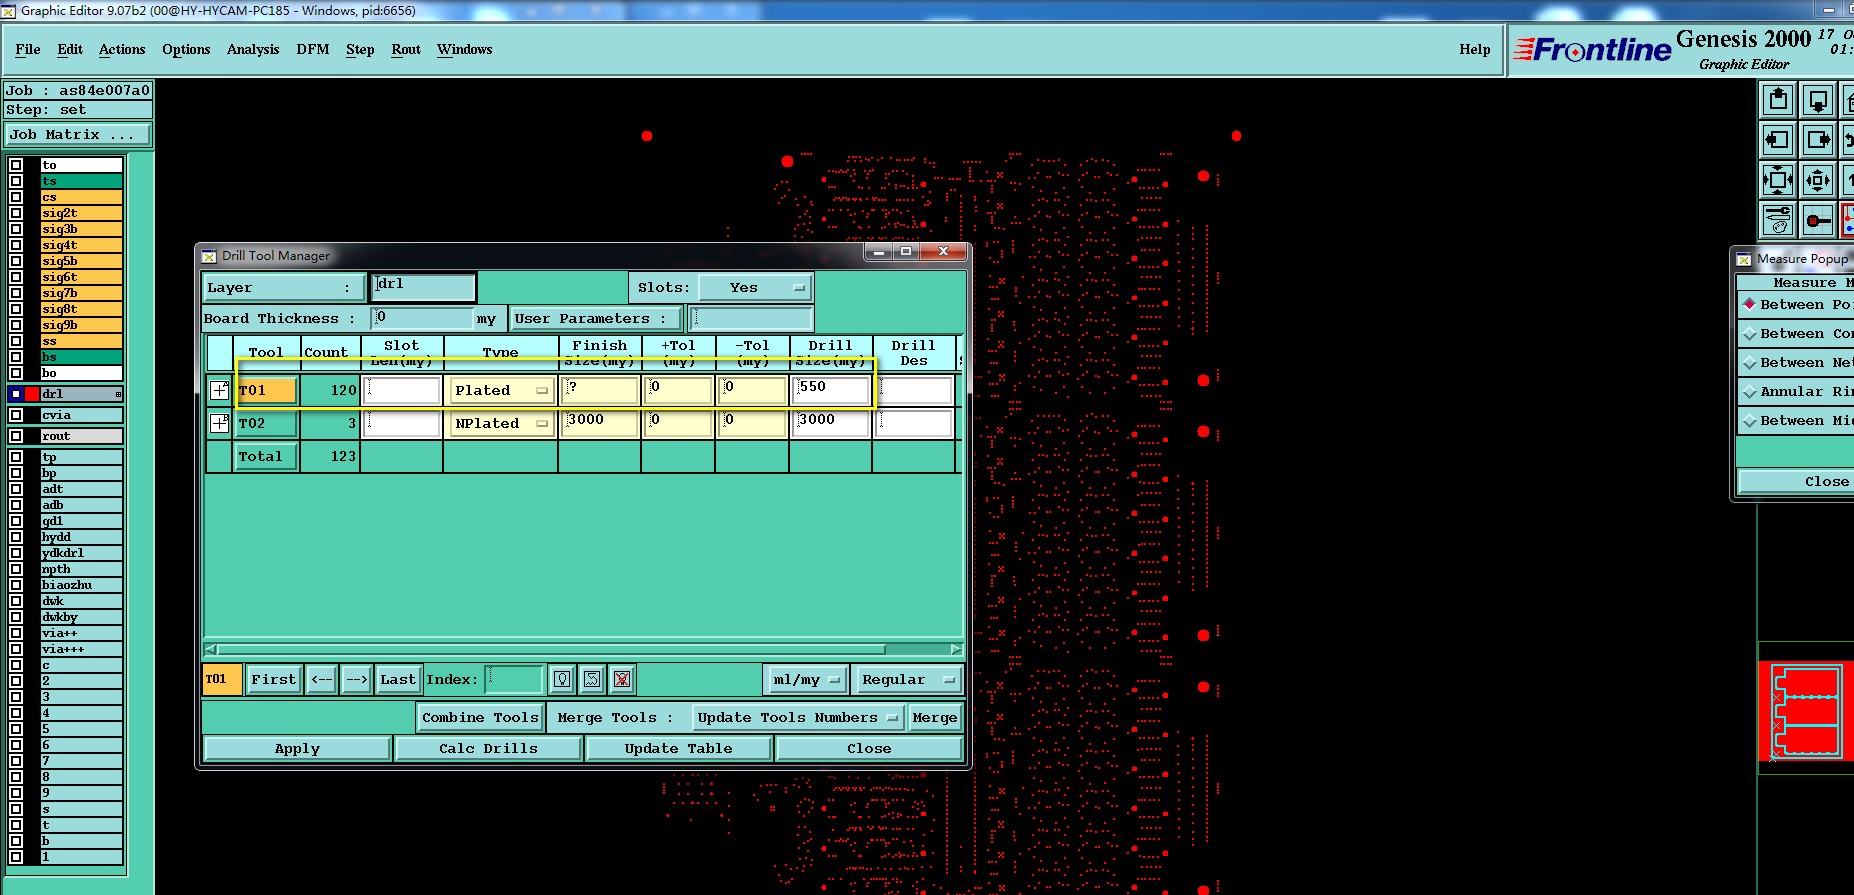Click the Apply button
The height and width of the screenshot is (895, 1854).
pos(297,748)
